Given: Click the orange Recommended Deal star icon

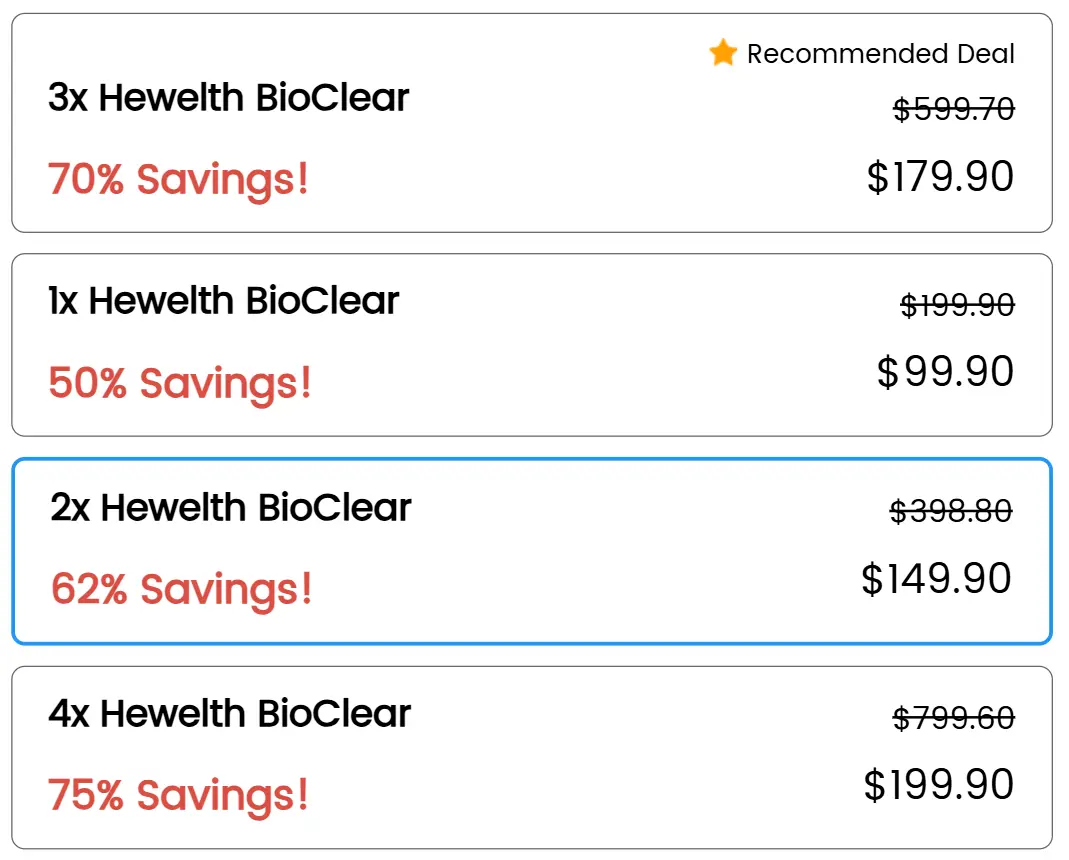Looking at the screenshot, I should pos(723,53).
